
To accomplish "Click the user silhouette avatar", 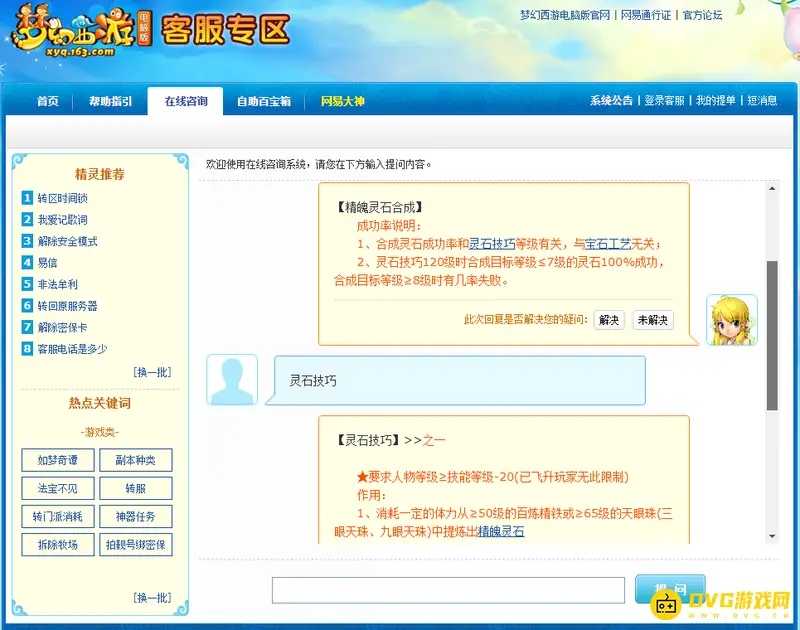I will pos(232,380).
